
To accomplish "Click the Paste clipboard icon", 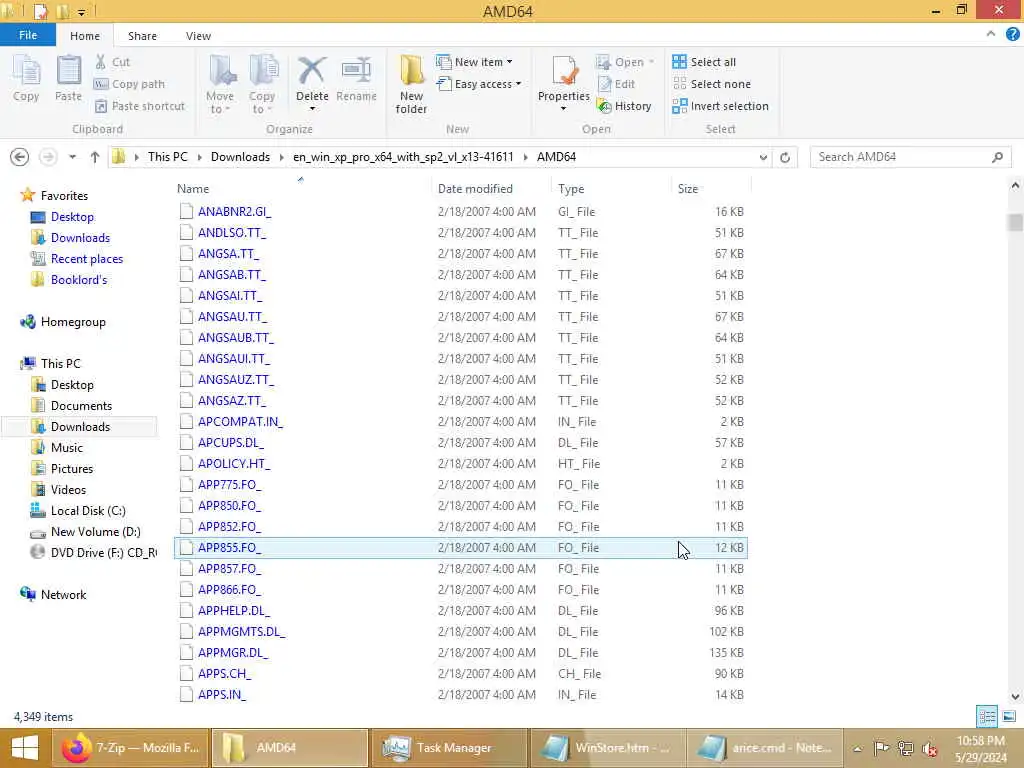I will tap(68, 78).
